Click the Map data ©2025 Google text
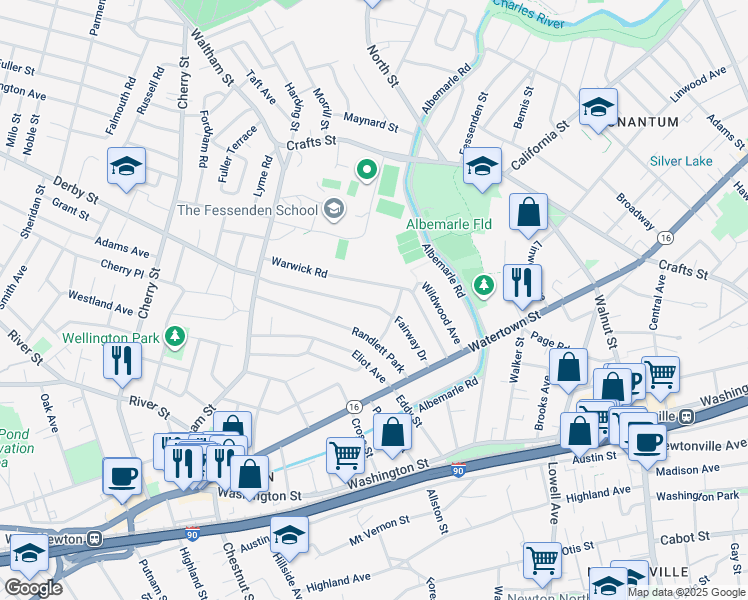This screenshot has width=748, height=600. (x=686, y=592)
